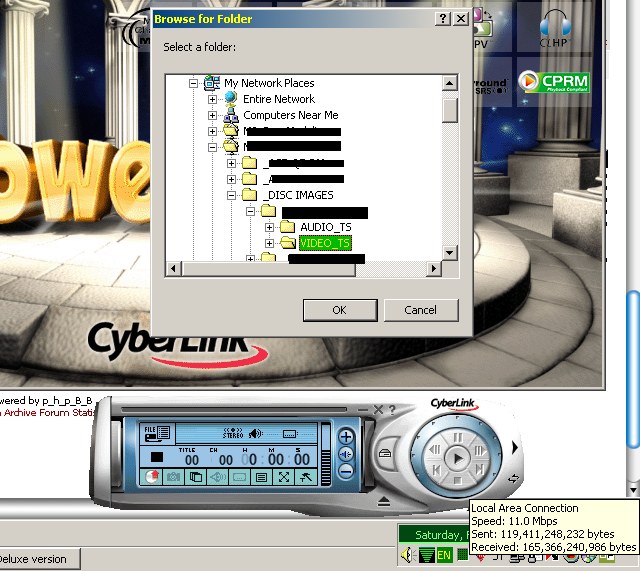Click the step forward button on dial
This screenshot has width=640, height=571.
tap(479, 451)
